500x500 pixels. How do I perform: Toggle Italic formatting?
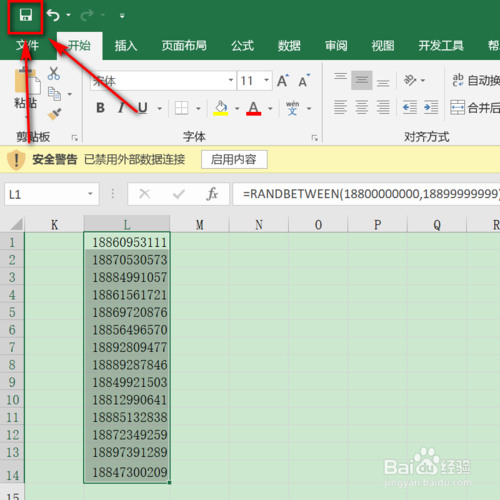coord(122,108)
